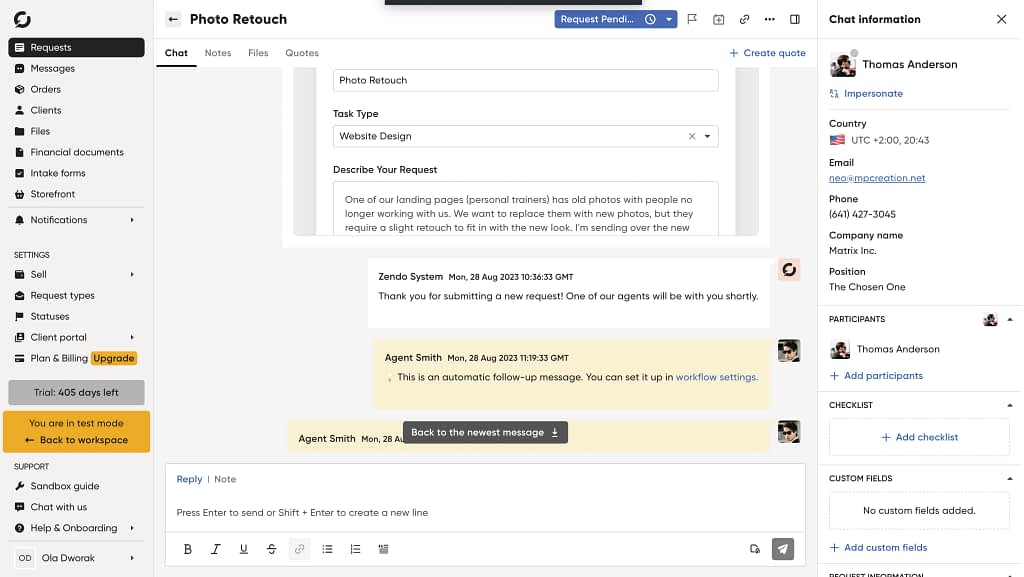This screenshot has height=577, width=1024.
Task: Apply italic formatting in the reply editor
Action: coord(216,549)
